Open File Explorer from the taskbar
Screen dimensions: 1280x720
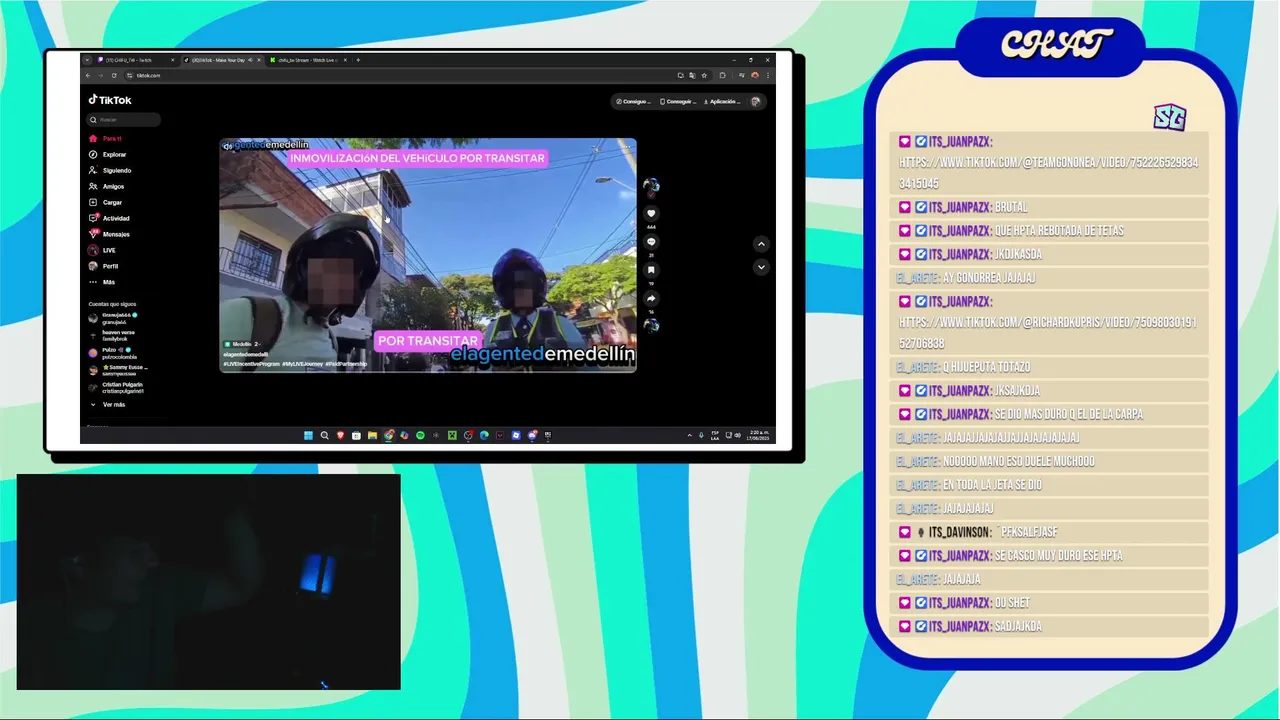coord(372,435)
